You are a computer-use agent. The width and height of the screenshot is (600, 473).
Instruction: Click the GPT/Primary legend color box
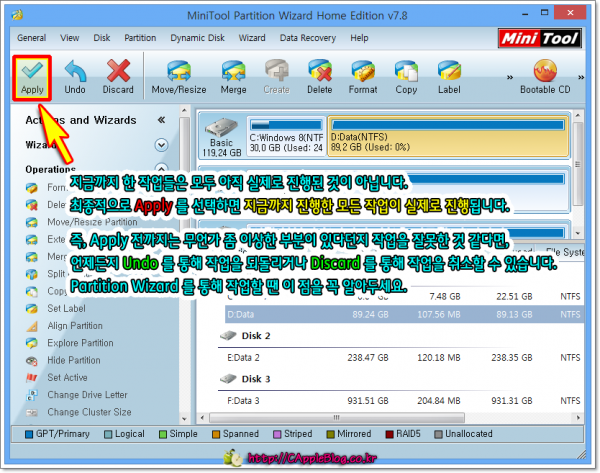coord(29,434)
